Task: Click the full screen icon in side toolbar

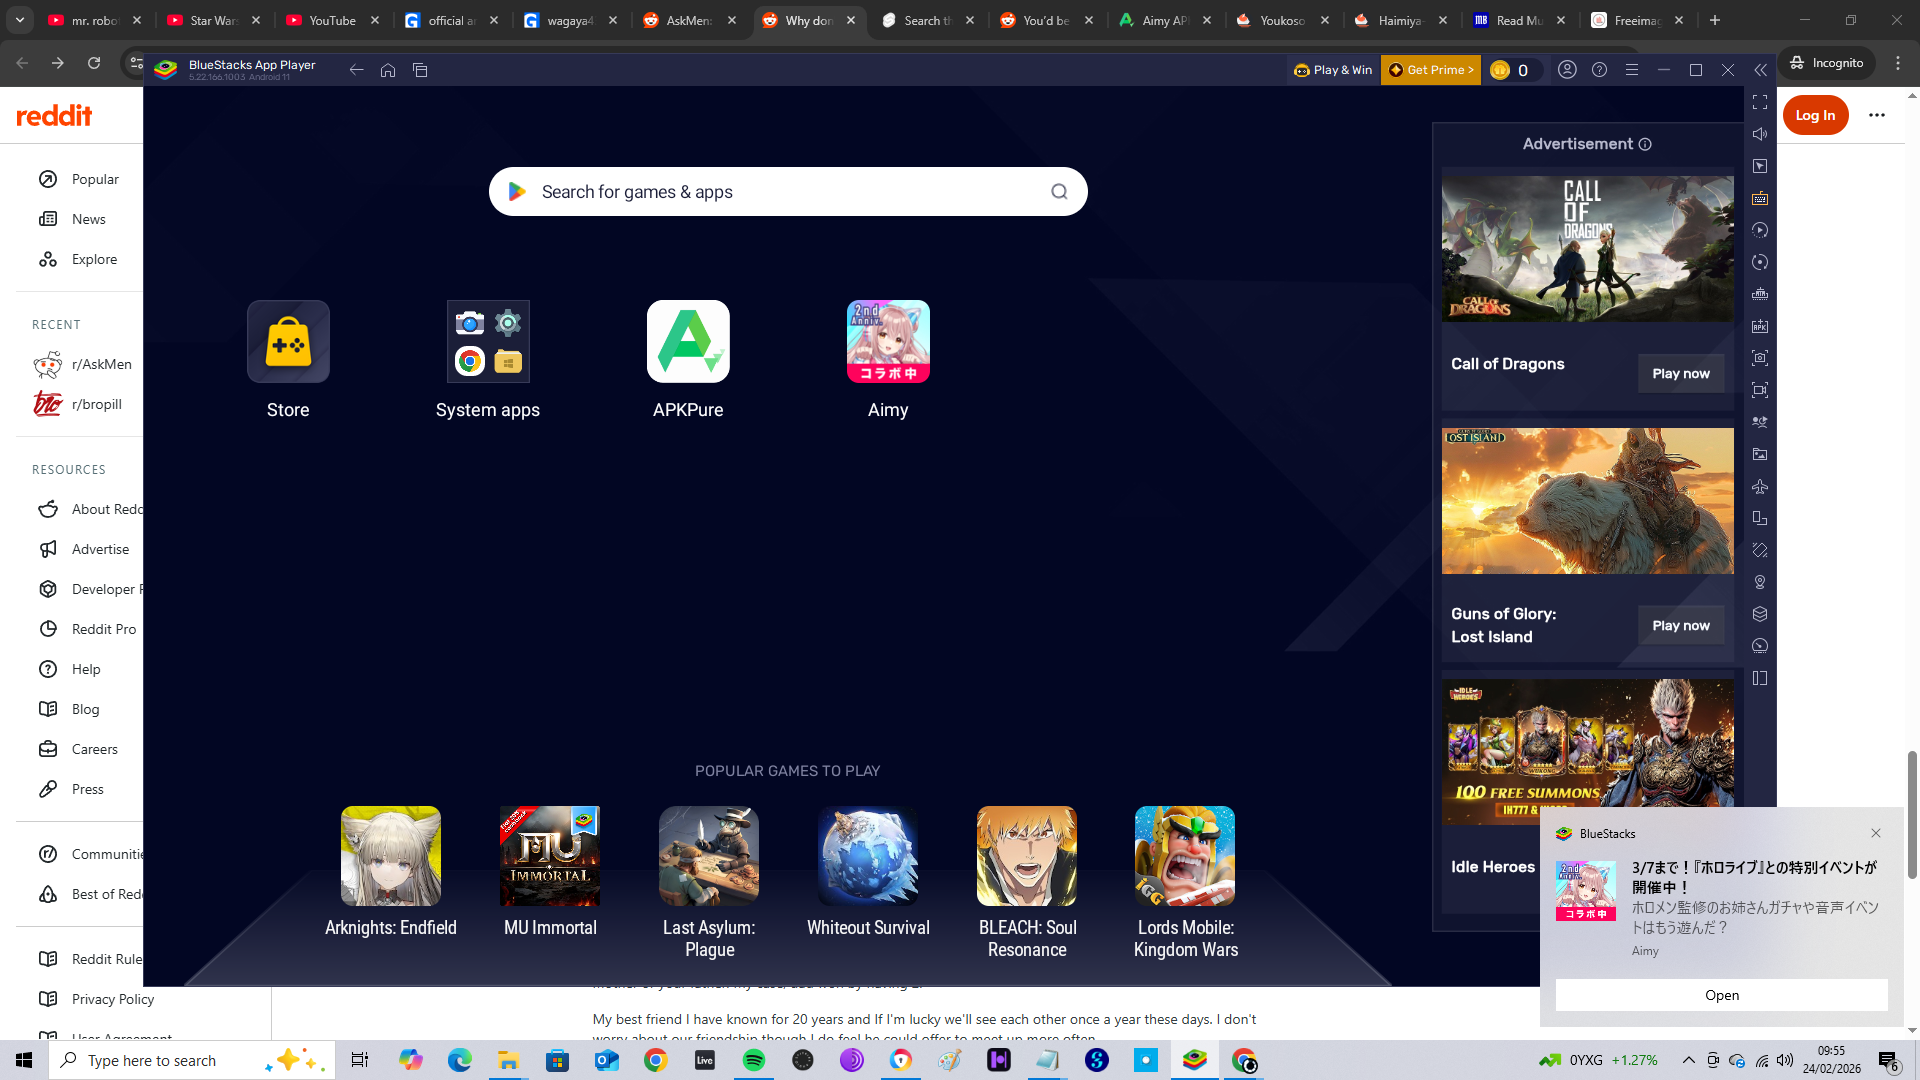Action: click(1760, 102)
